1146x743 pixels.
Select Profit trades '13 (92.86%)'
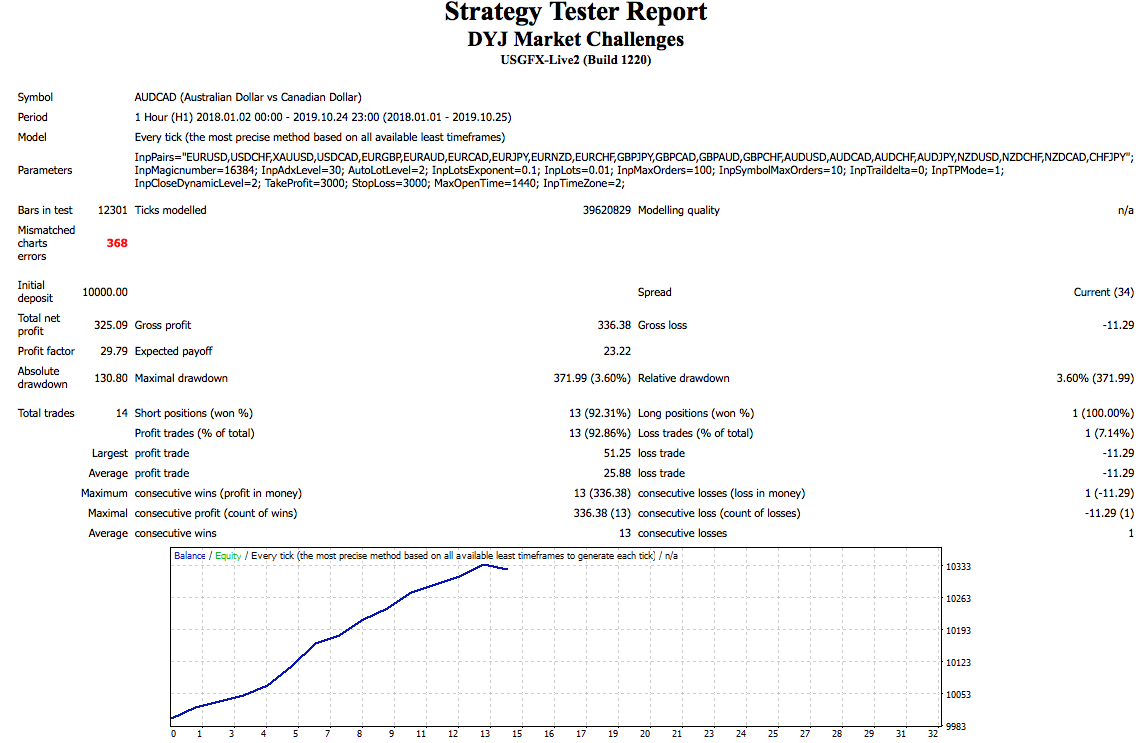pyautogui.click(x=599, y=433)
